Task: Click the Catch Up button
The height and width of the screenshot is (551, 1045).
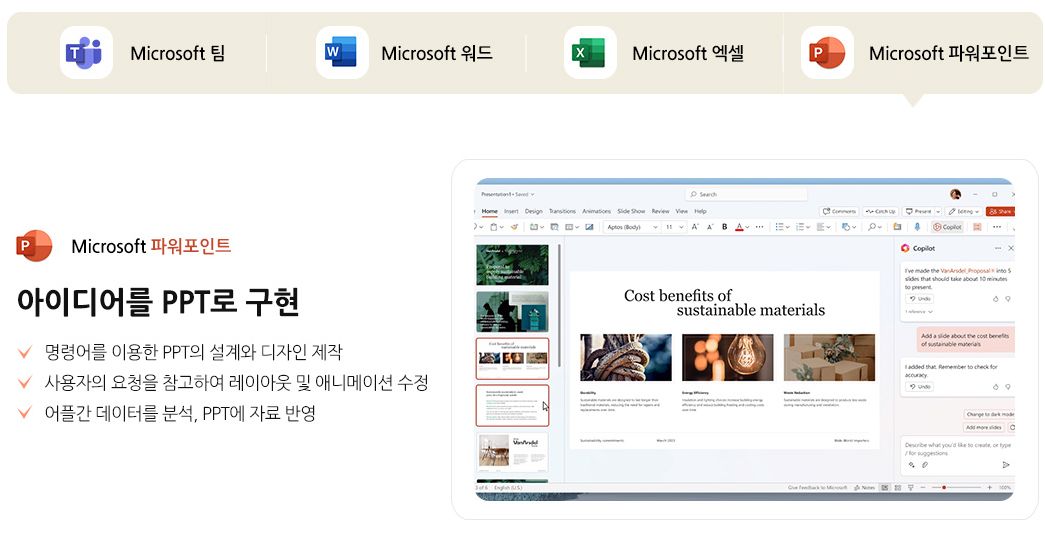Action: [x=881, y=211]
